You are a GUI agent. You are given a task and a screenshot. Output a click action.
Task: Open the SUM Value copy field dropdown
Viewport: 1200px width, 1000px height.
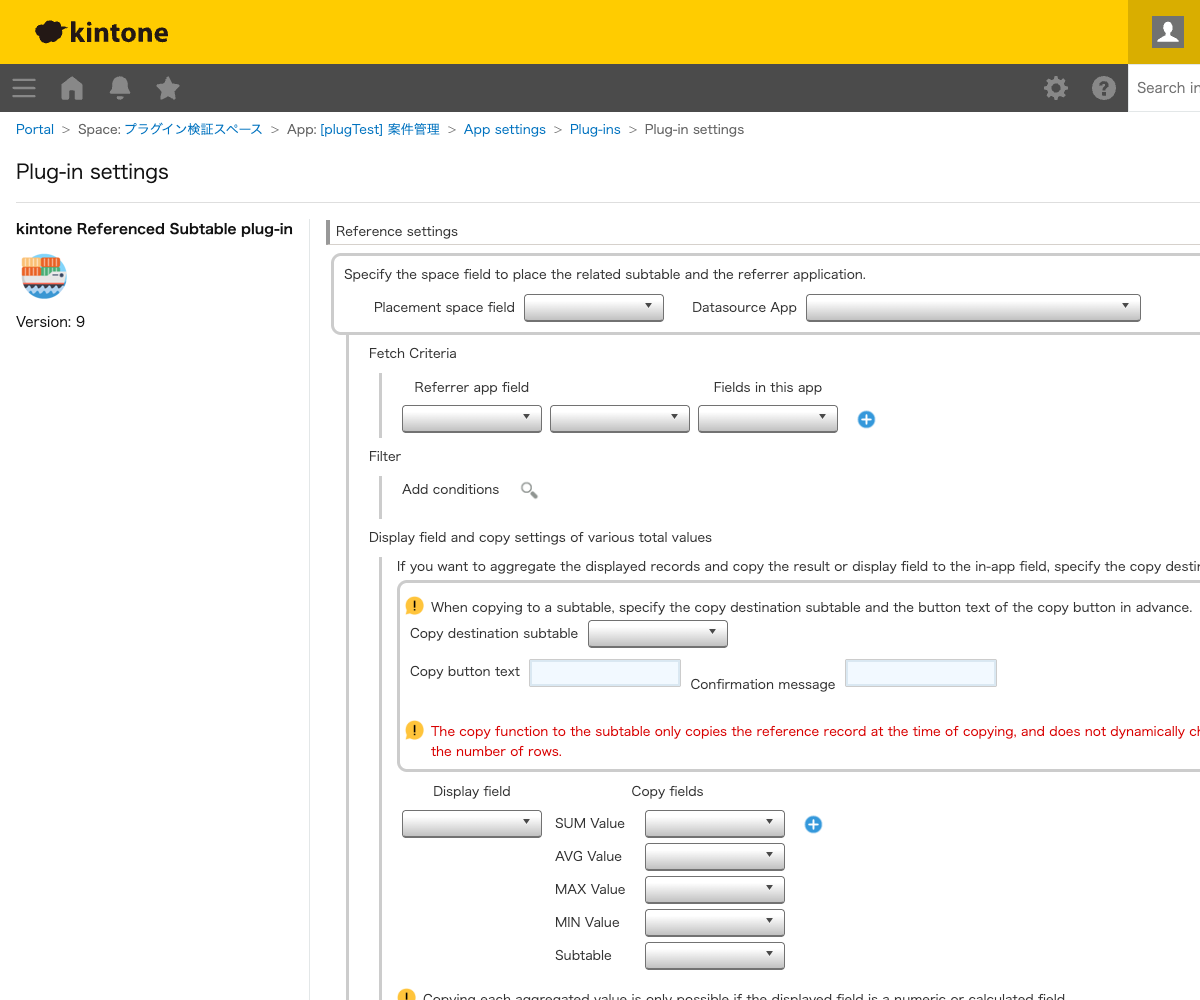coord(715,824)
